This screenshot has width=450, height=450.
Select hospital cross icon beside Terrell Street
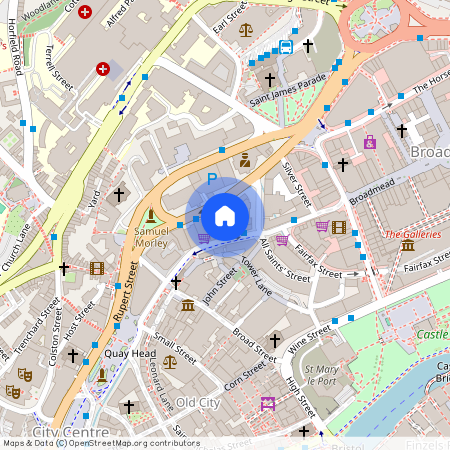coord(103,69)
